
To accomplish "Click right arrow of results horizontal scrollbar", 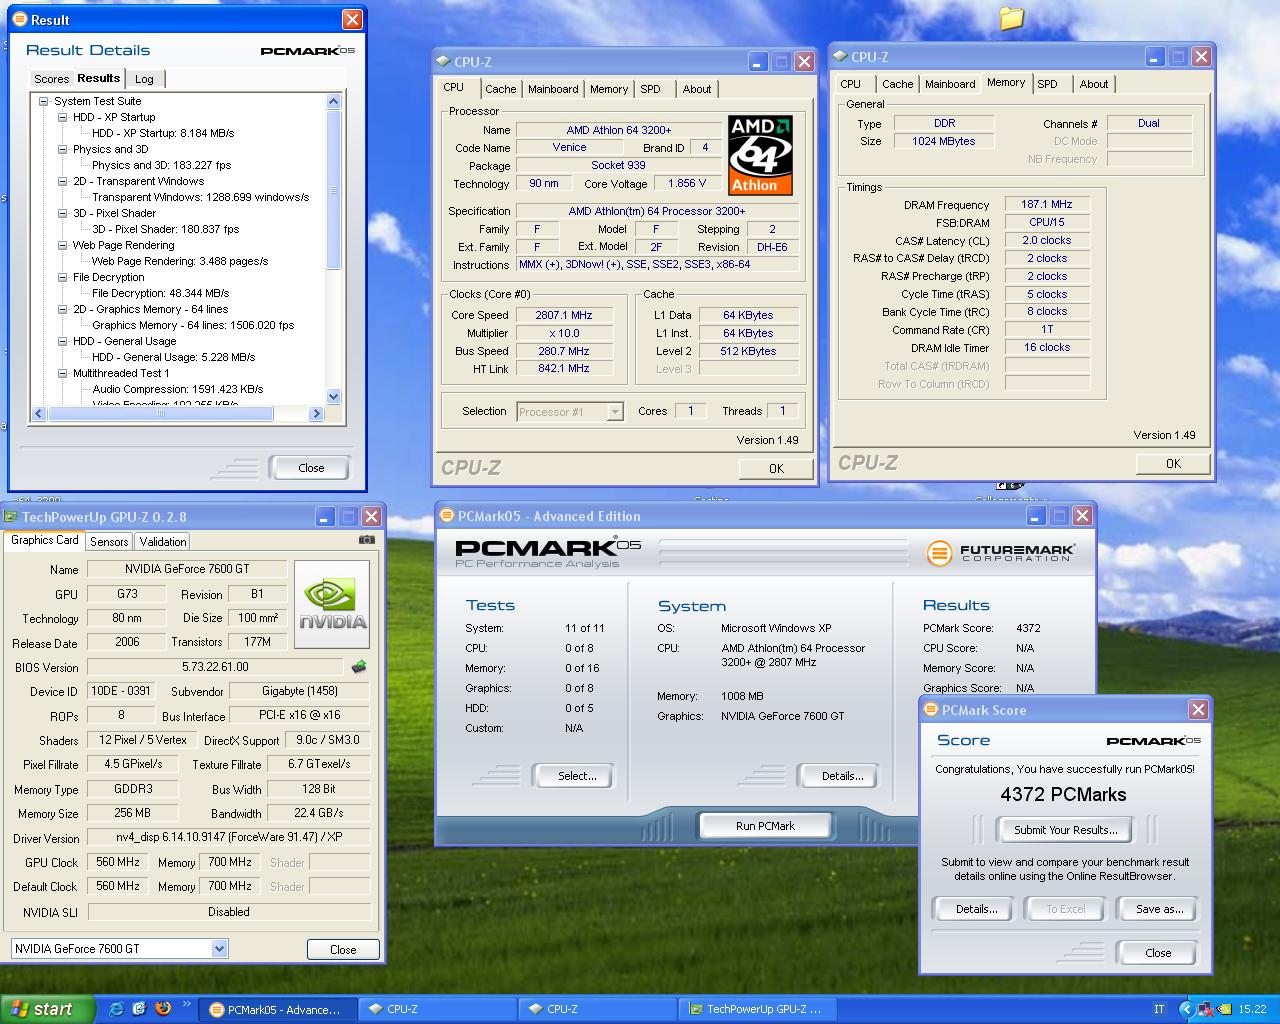I will pos(317,413).
